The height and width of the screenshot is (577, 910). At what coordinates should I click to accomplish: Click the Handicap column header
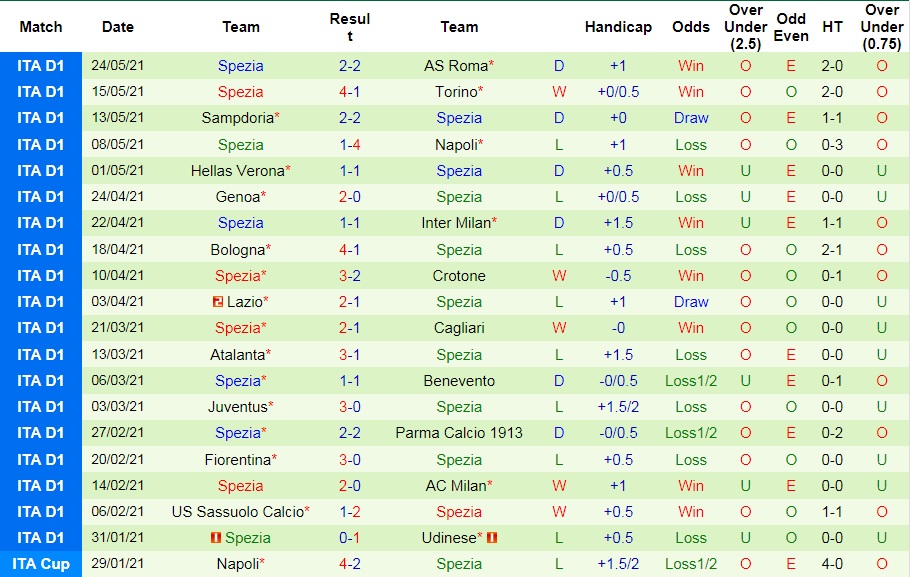tap(618, 27)
